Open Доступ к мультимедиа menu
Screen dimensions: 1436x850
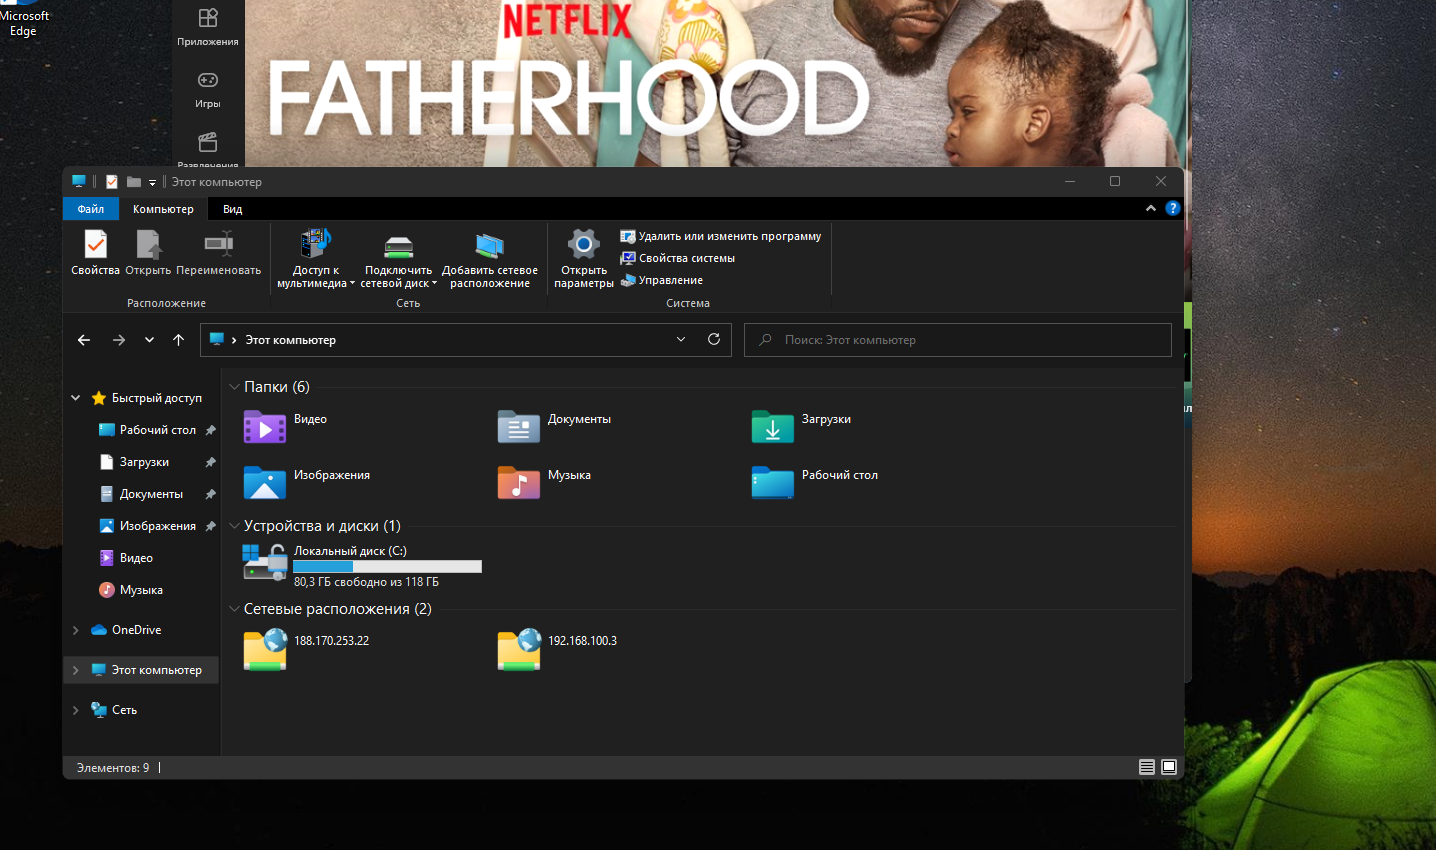(315, 259)
